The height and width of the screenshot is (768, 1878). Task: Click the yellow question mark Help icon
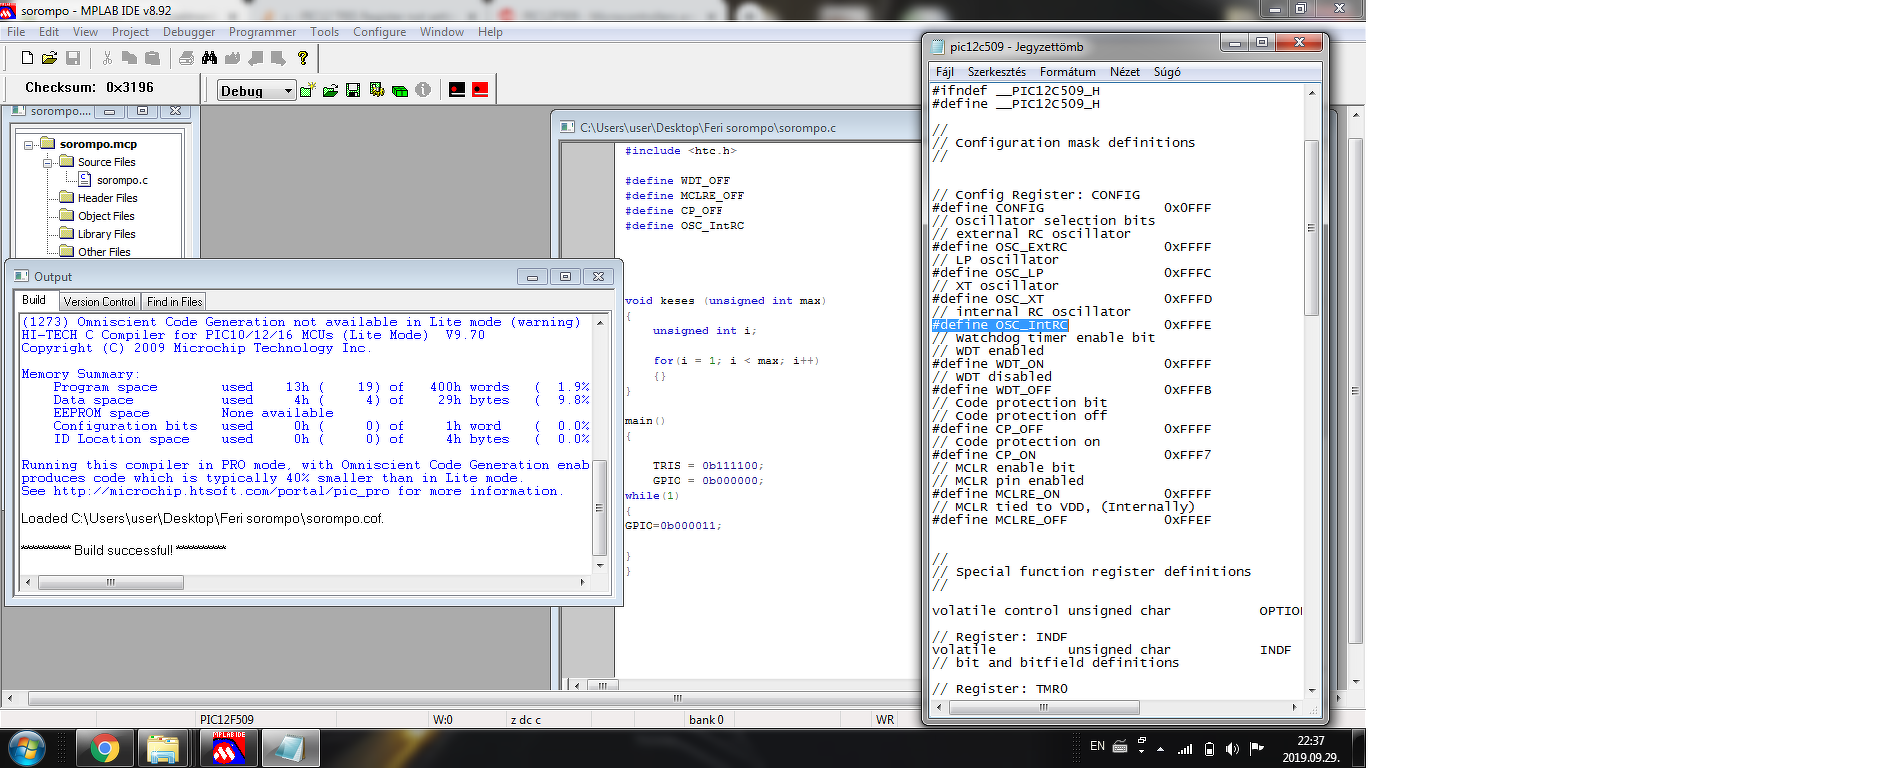[302, 58]
